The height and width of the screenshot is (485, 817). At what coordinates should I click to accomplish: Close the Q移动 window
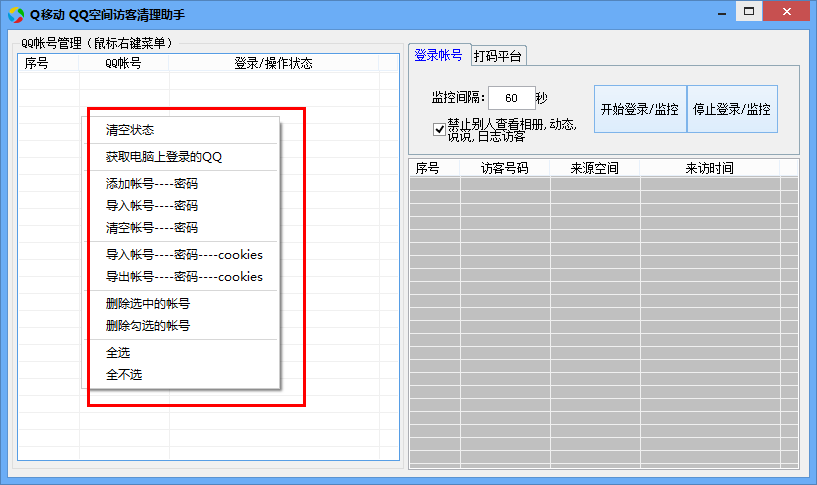coord(787,11)
